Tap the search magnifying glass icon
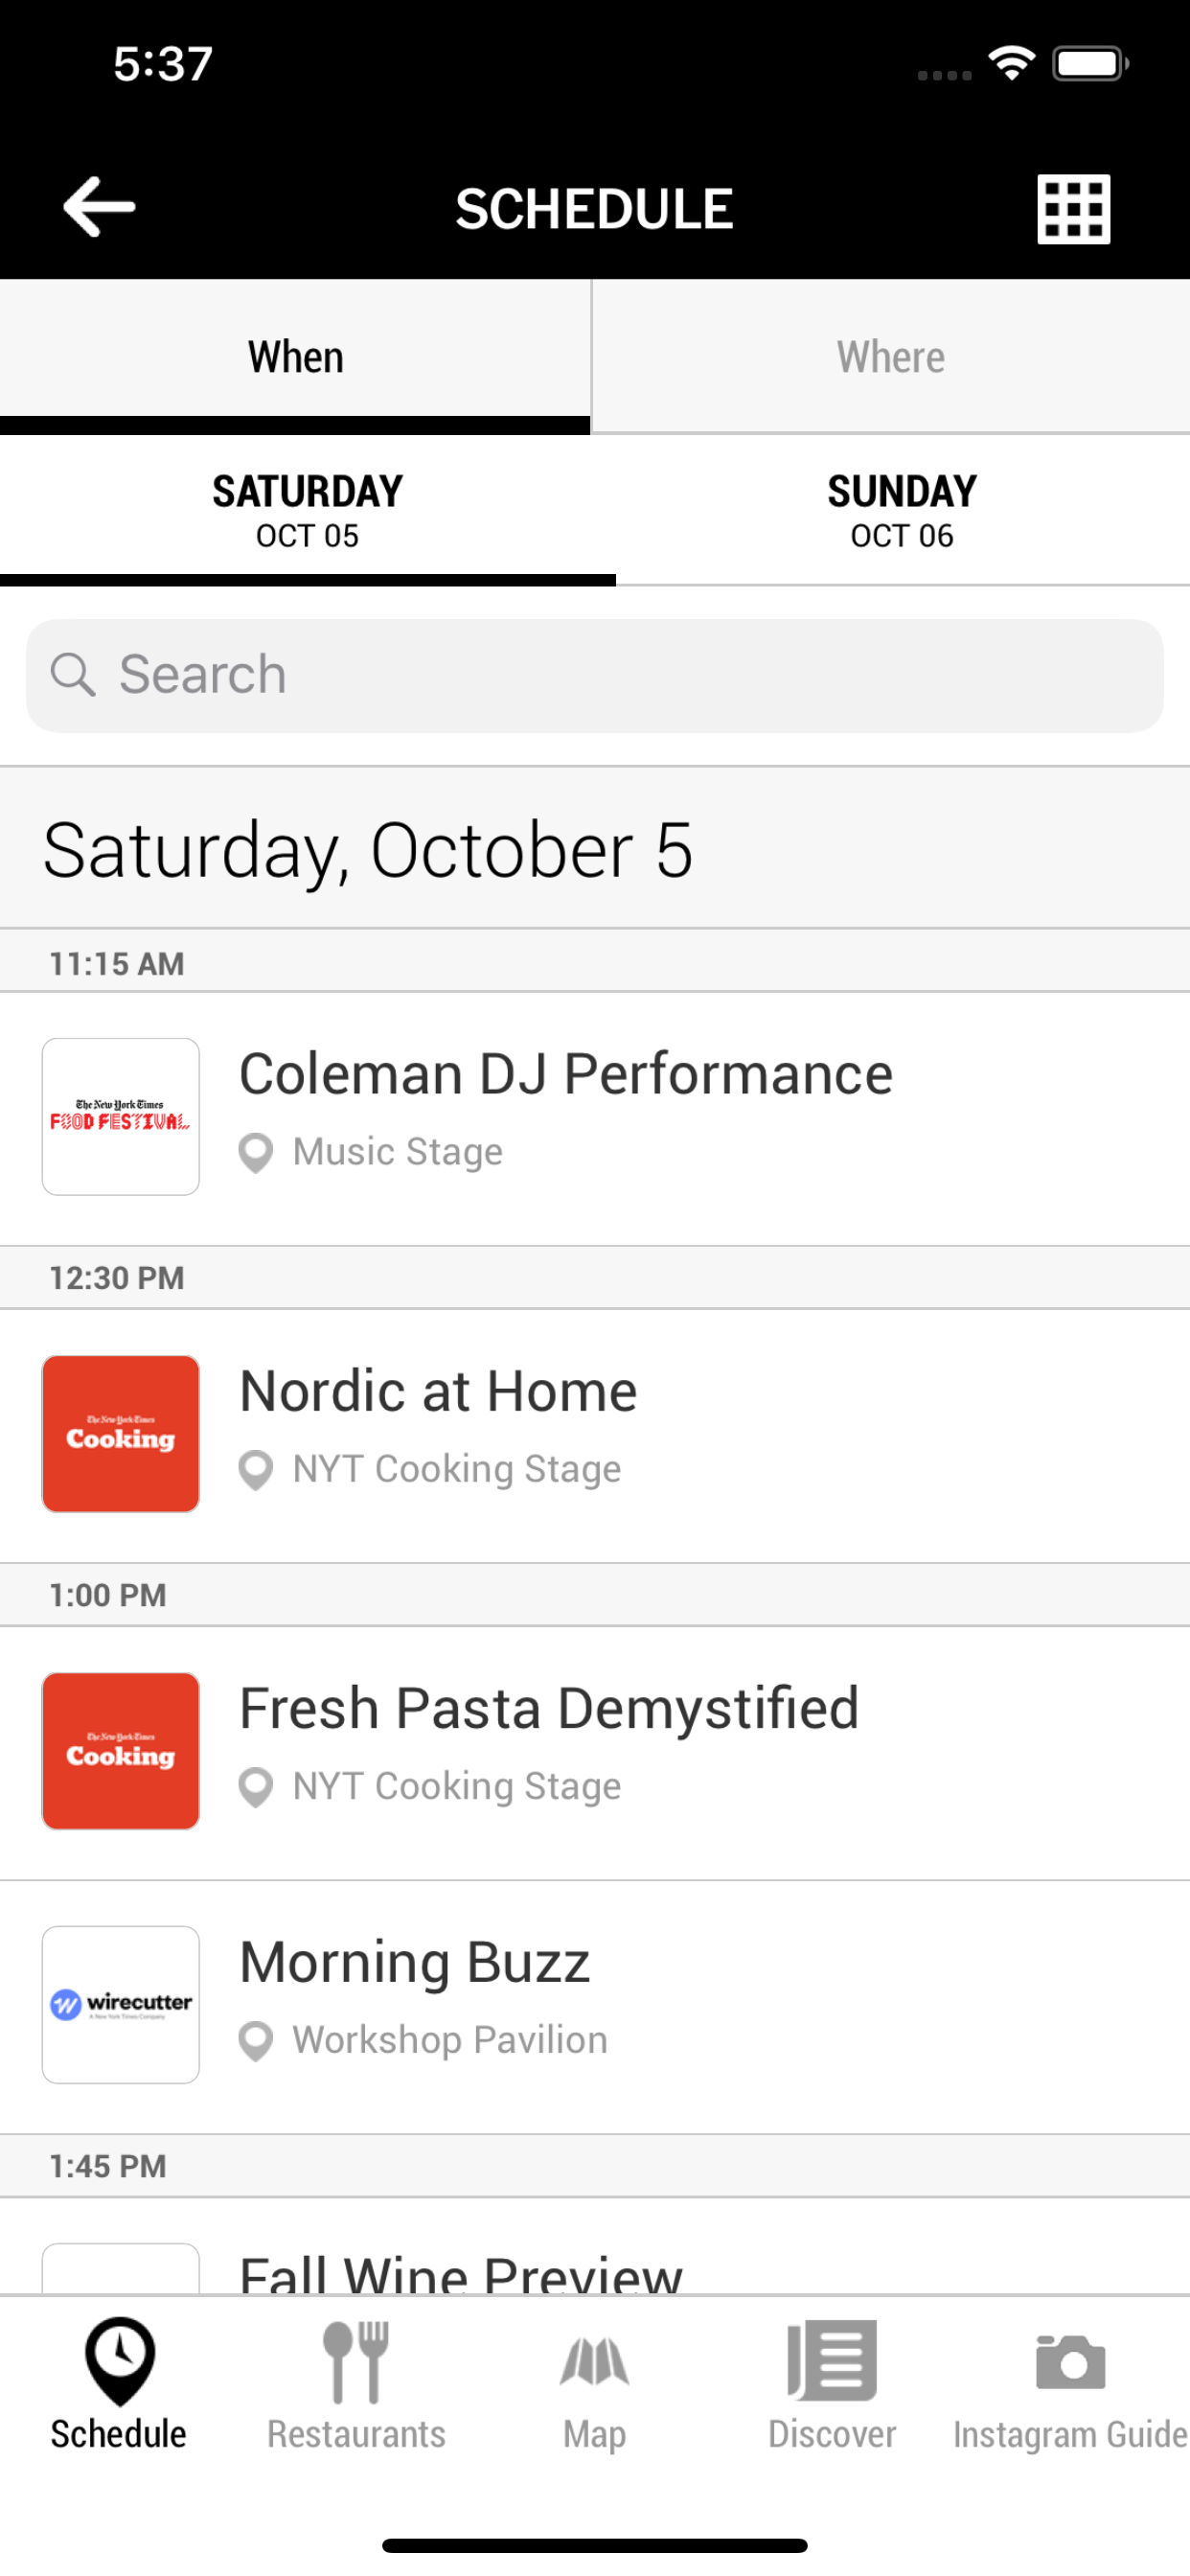The width and height of the screenshot is (1190, 2576). coord(73,675)
